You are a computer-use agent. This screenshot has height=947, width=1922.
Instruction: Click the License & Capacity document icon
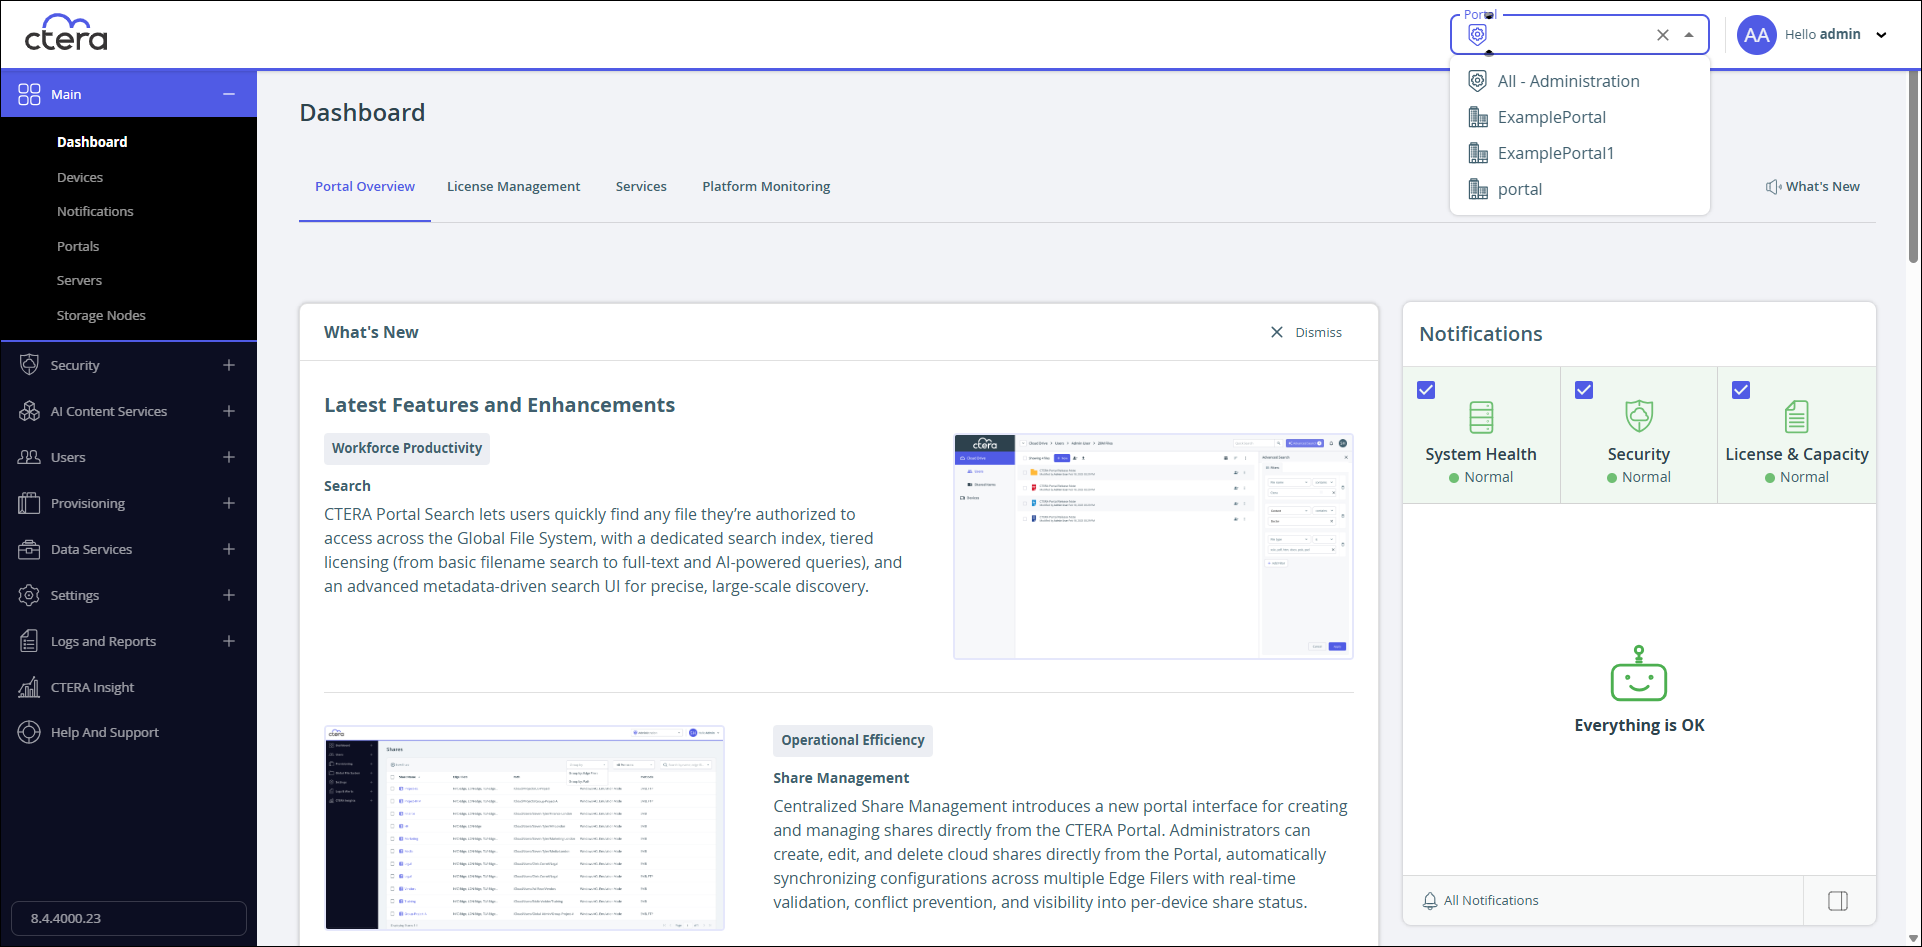point(1797,416)
